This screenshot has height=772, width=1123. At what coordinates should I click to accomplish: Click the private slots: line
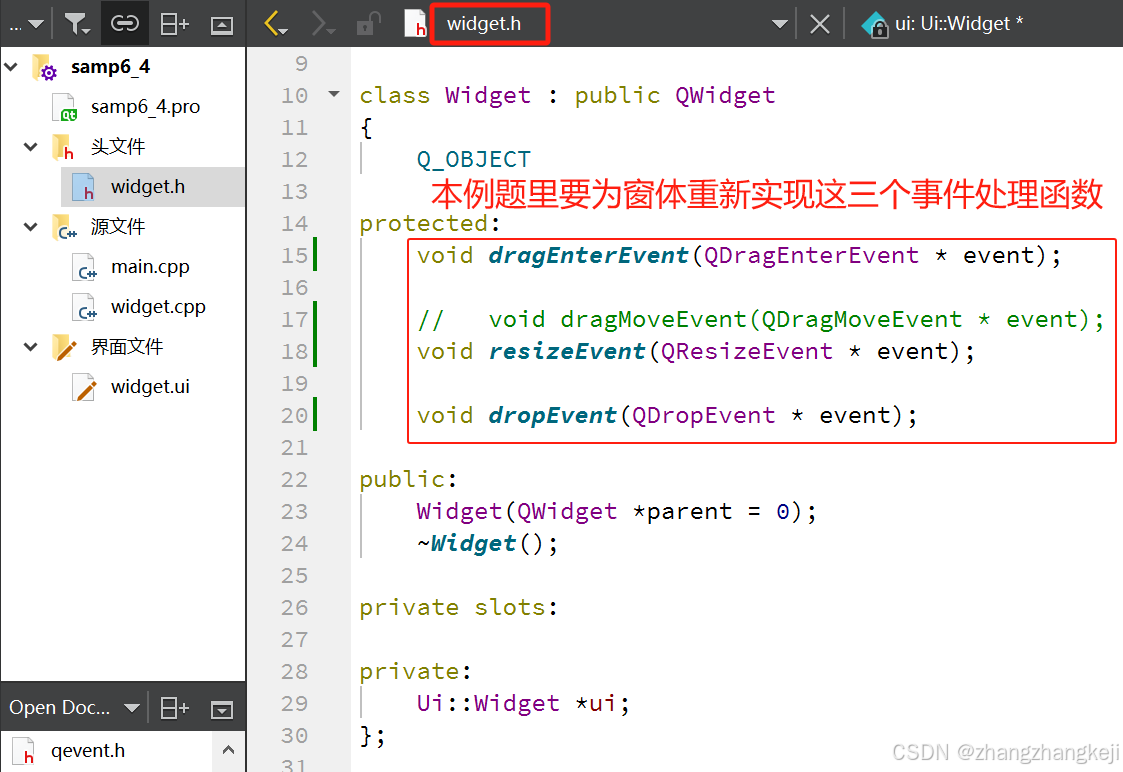click(458, 607)
